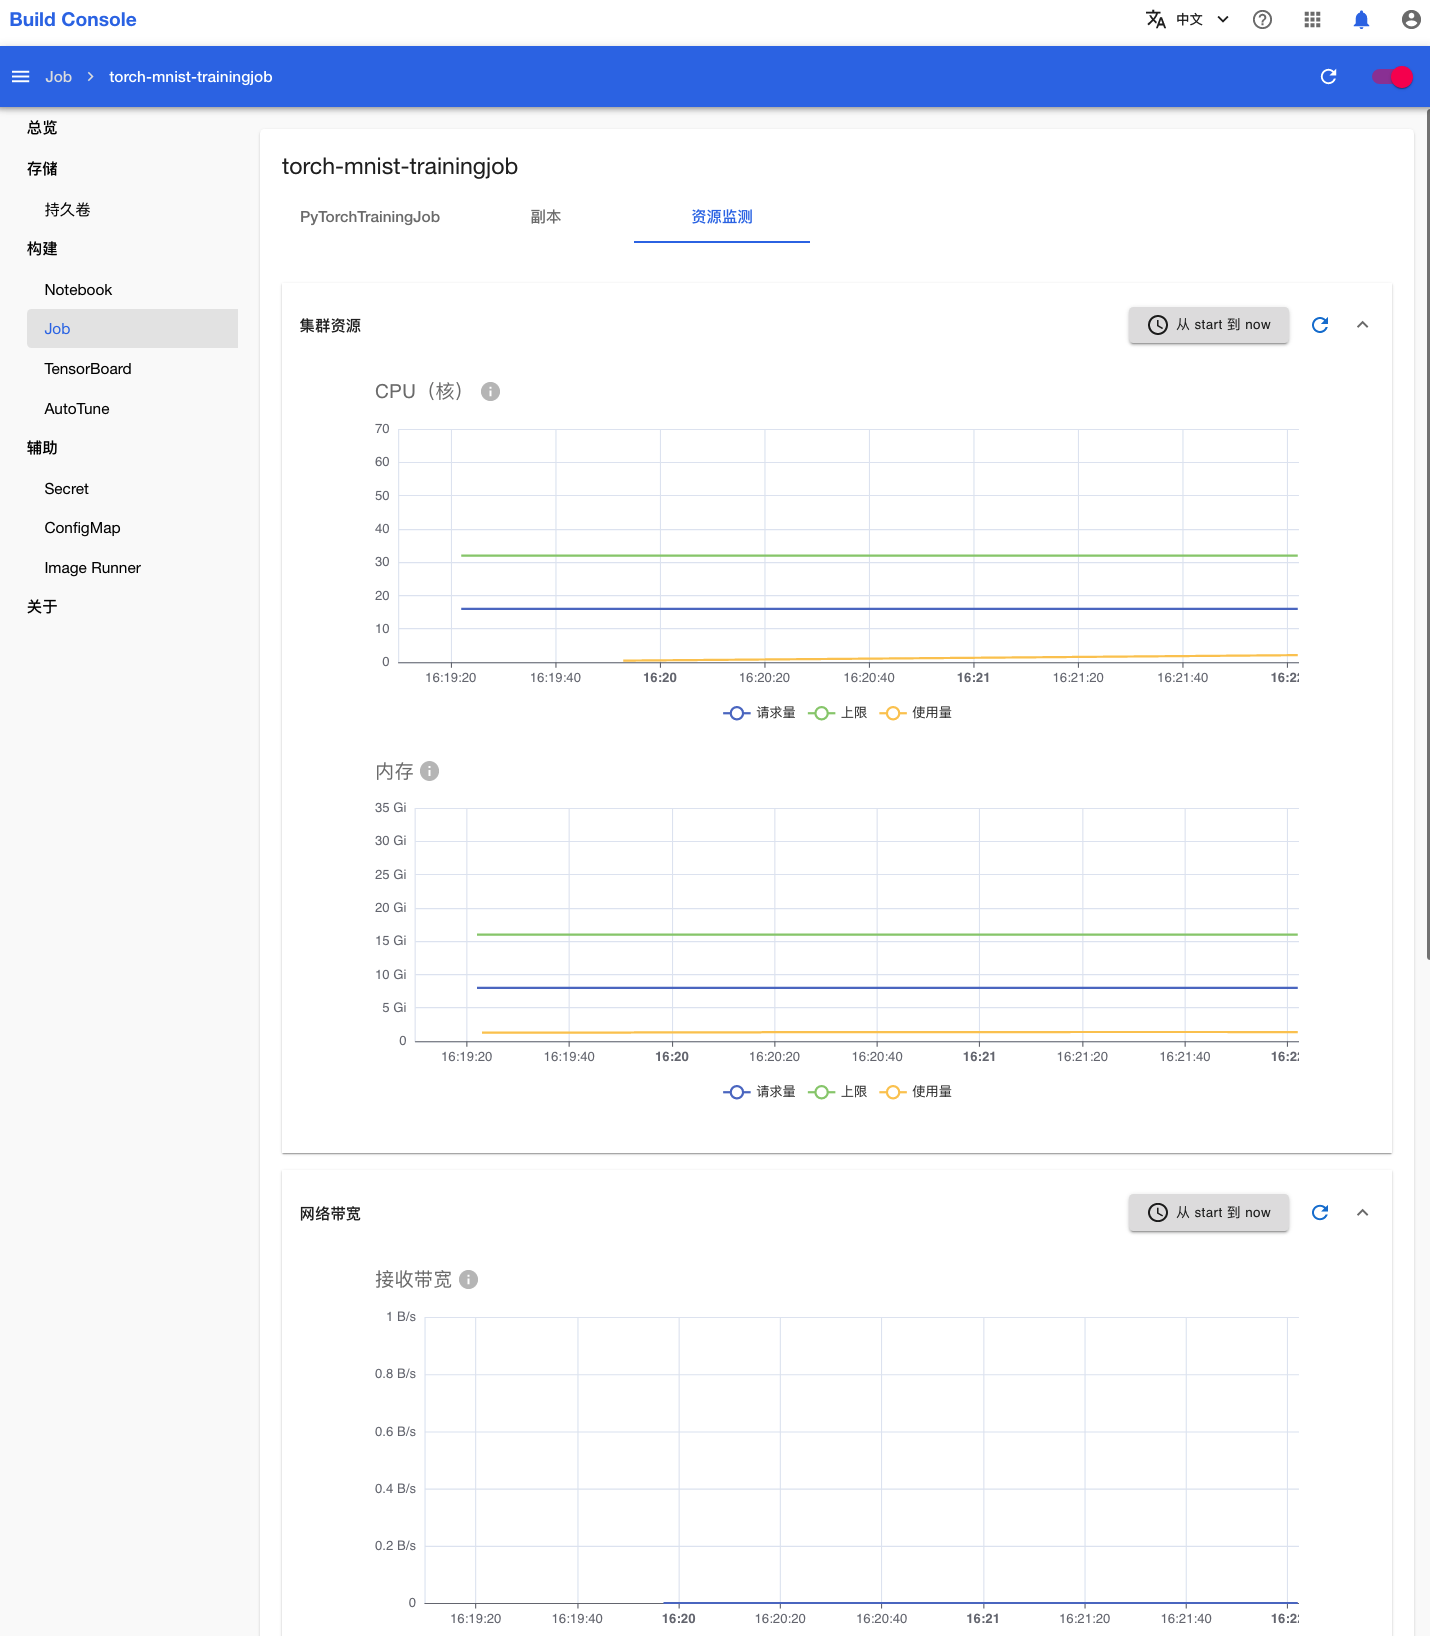Click the refresh icon in the blue header

tap(1328, 77)
